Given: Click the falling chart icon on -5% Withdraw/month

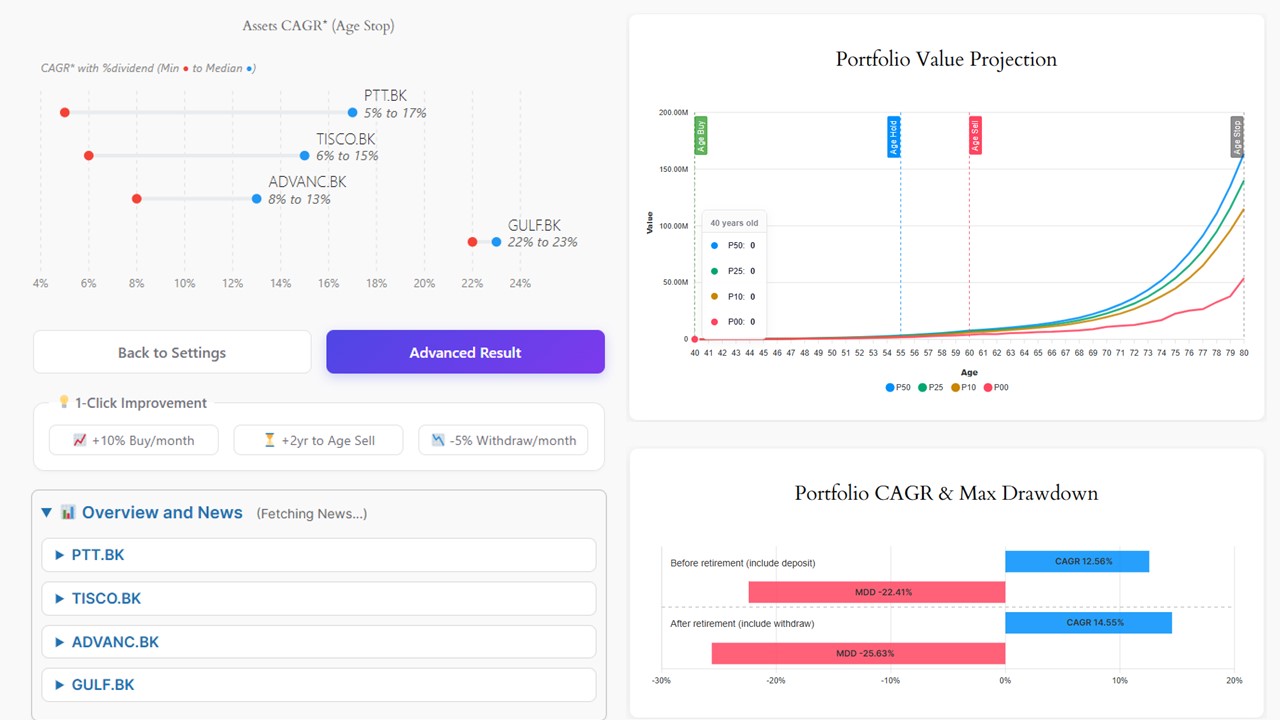Looking at the screenshot, I should pyautogui.click(x=438, y=440).
